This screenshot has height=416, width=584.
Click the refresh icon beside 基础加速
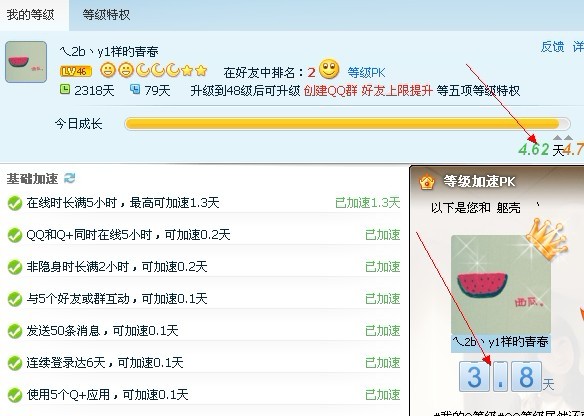[x=69, y=178]
